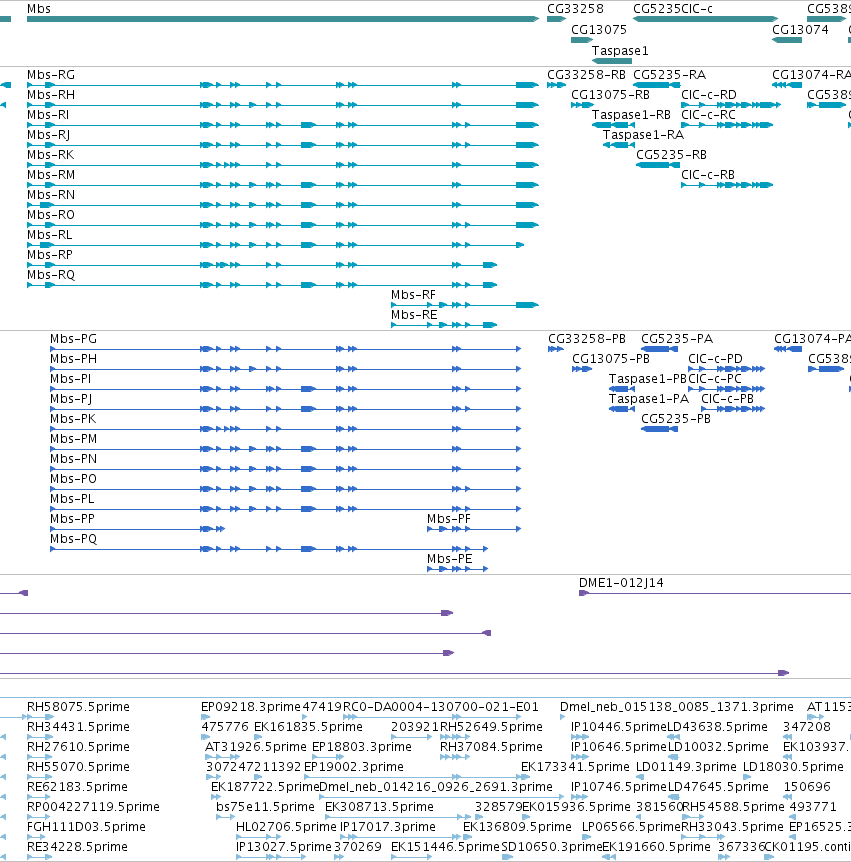Click the CG5235-RB transcript label
This screenshot has width=851, height=862.
click(x=671, y=155)
